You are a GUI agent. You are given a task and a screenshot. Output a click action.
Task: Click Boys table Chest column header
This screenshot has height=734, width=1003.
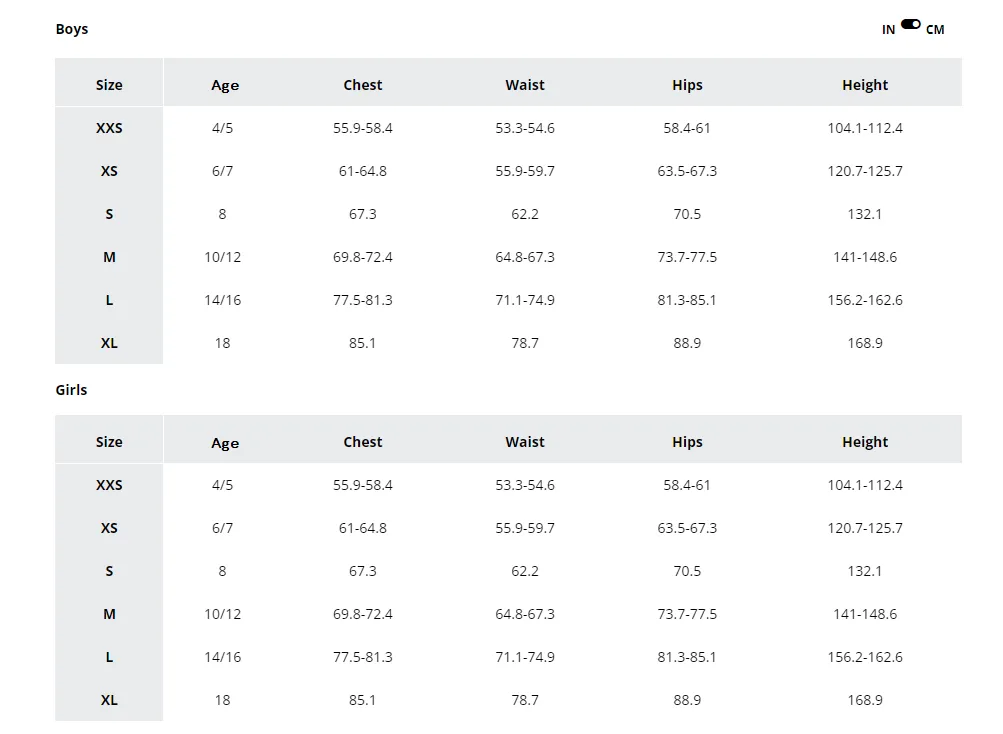pyautogui.click(x=363, y=85)
